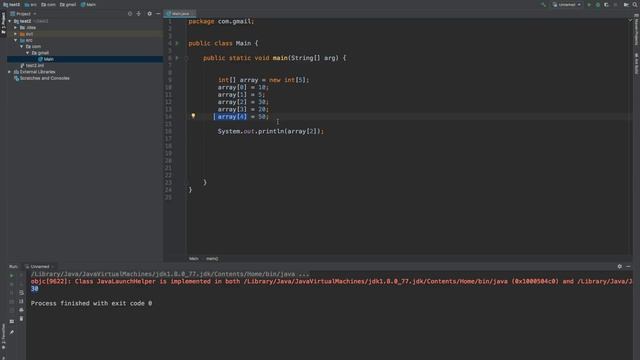The height and width of the screenshot is (360, 640).
Task: Click the console output value 30
Action: [34, 289]
